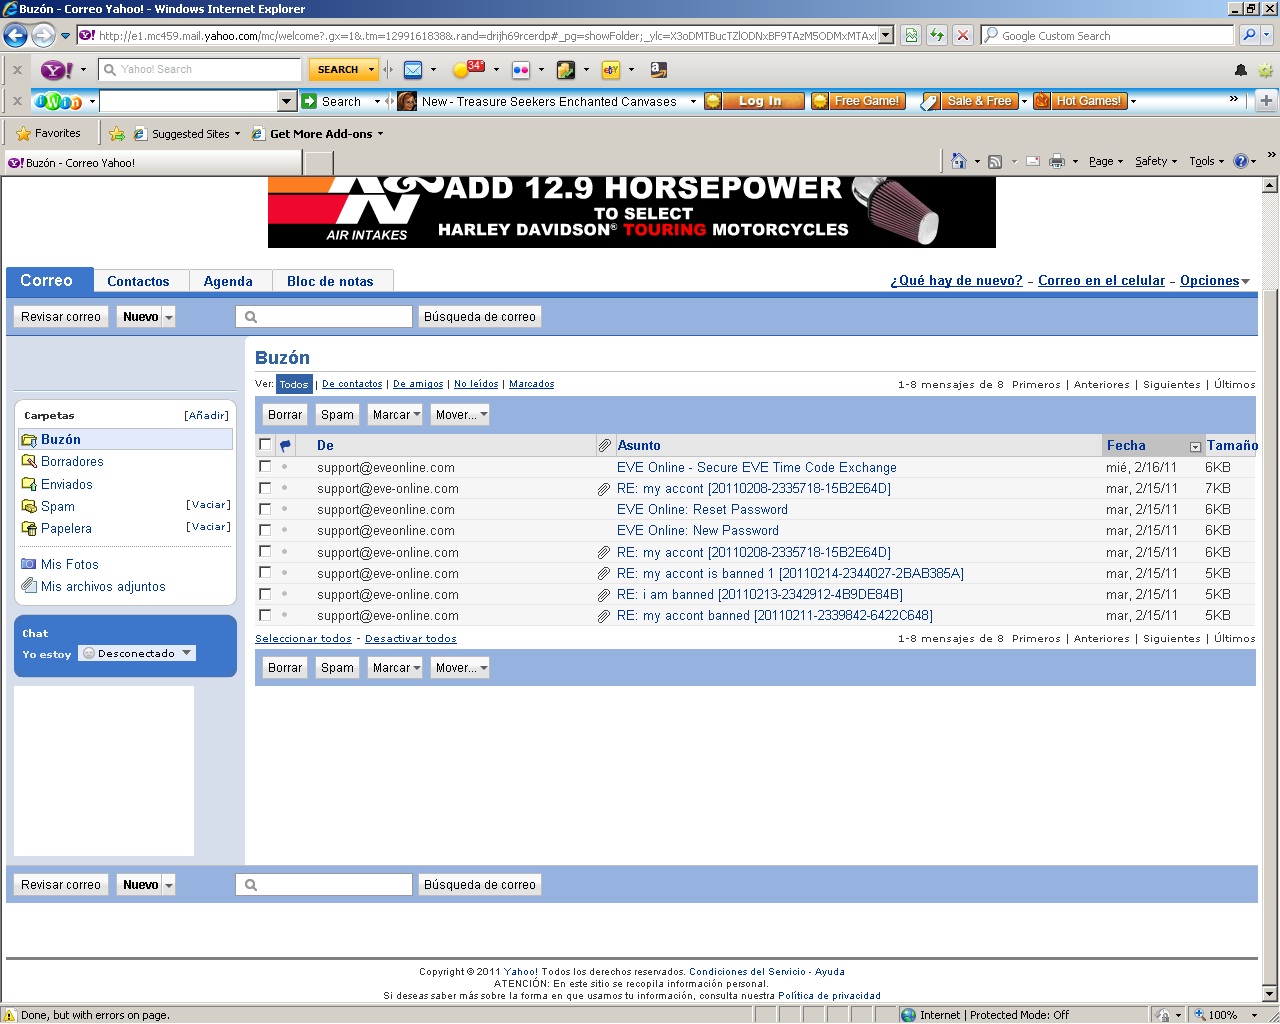The image size is (1280, 1024).
Task: Open the chat status Desconectado dropdown
Action: [x=186, y=653]
